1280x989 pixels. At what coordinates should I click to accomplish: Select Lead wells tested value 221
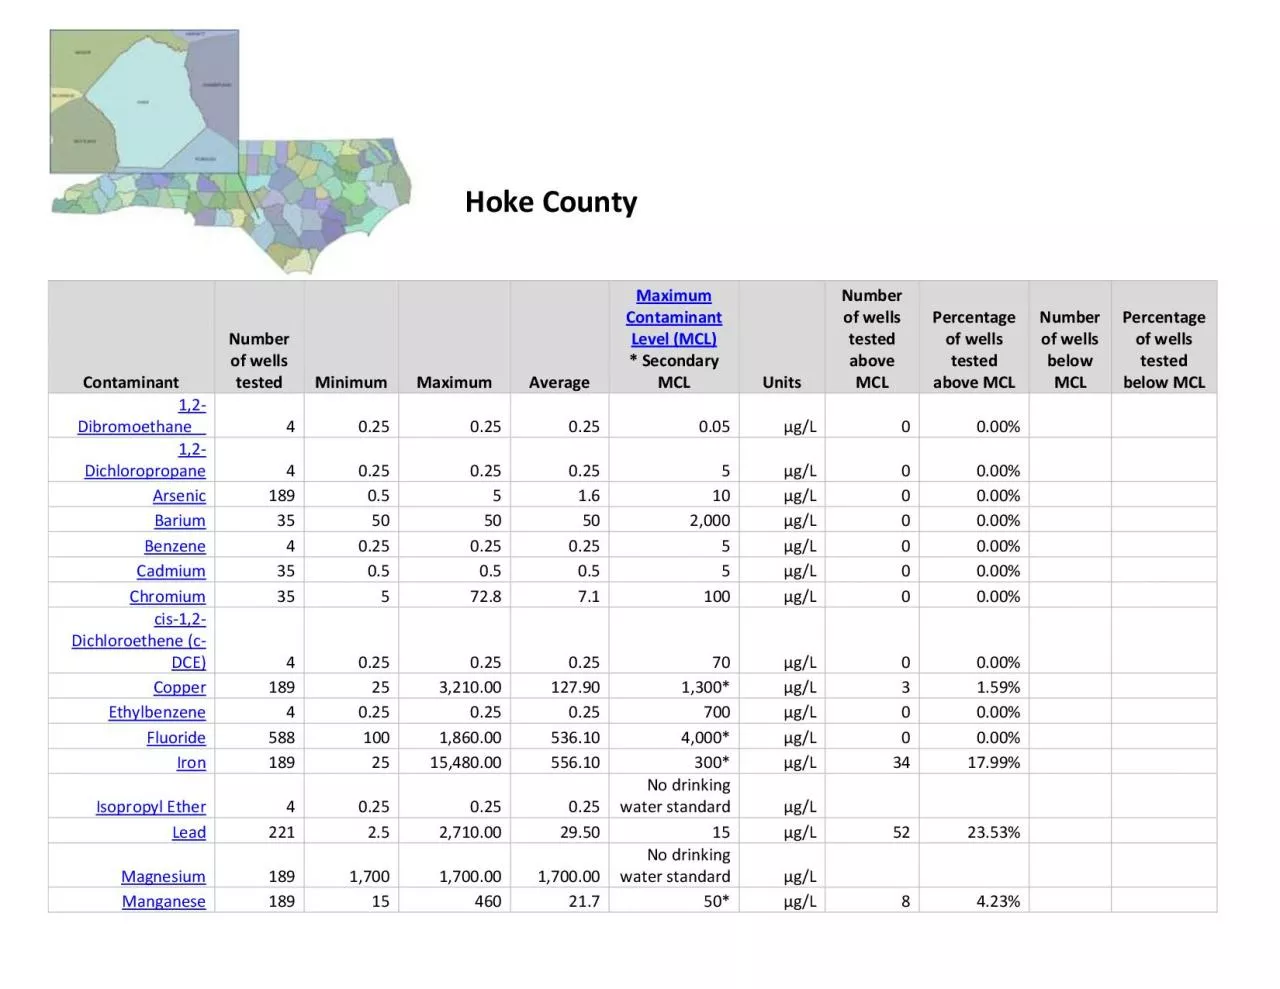pos(282,832)
